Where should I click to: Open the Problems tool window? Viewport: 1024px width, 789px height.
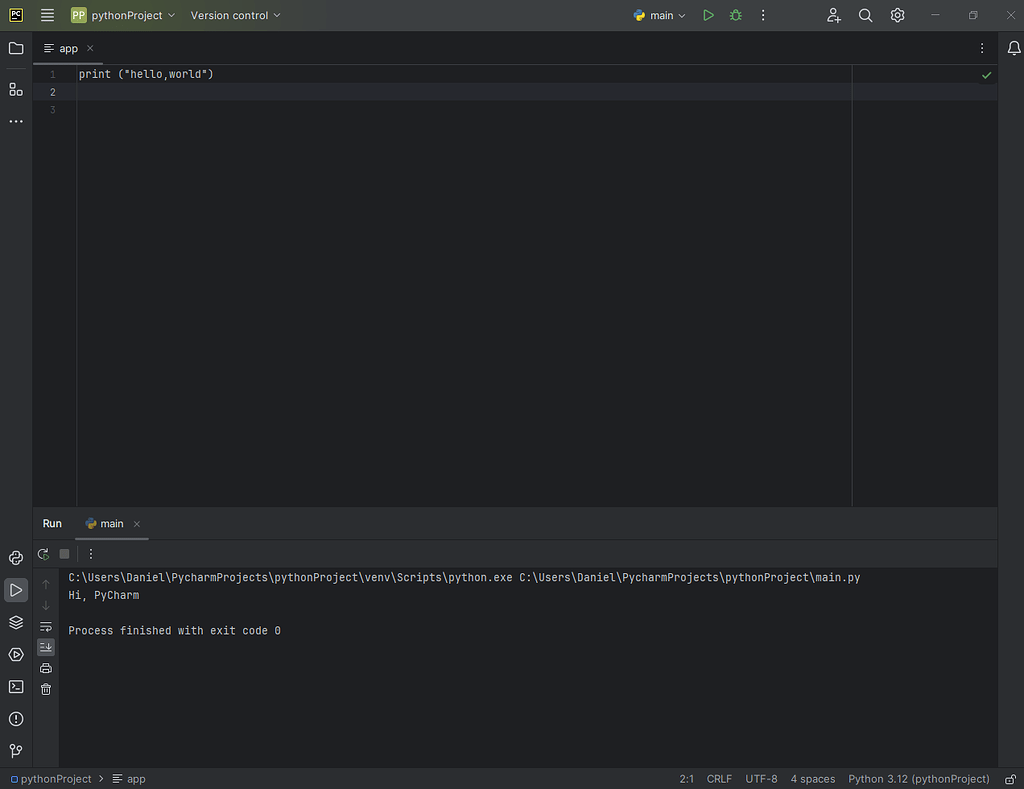(x=15, y=719)
